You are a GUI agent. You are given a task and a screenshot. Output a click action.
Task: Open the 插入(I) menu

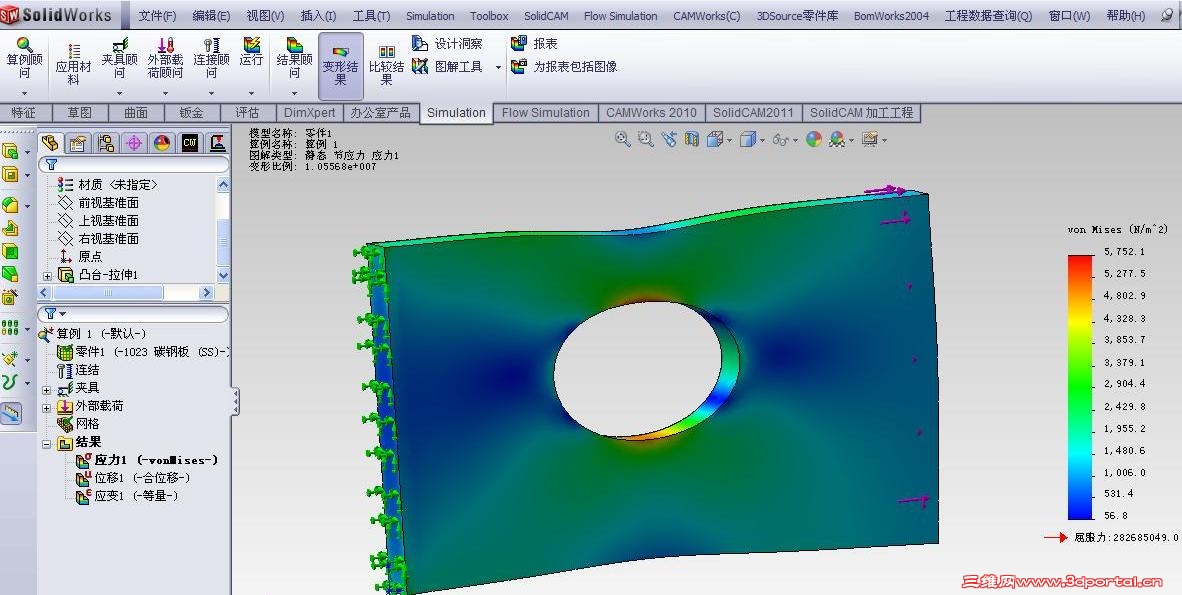pyautogui.click(x=318, y=16)
